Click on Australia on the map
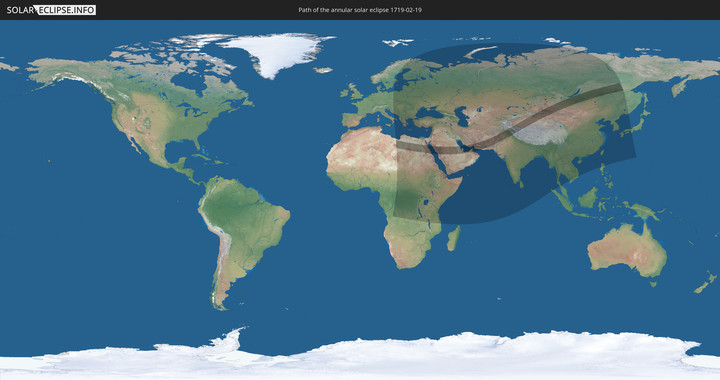Image resolution: width=720 pixels, height=380 pixels. click(627, 250)
